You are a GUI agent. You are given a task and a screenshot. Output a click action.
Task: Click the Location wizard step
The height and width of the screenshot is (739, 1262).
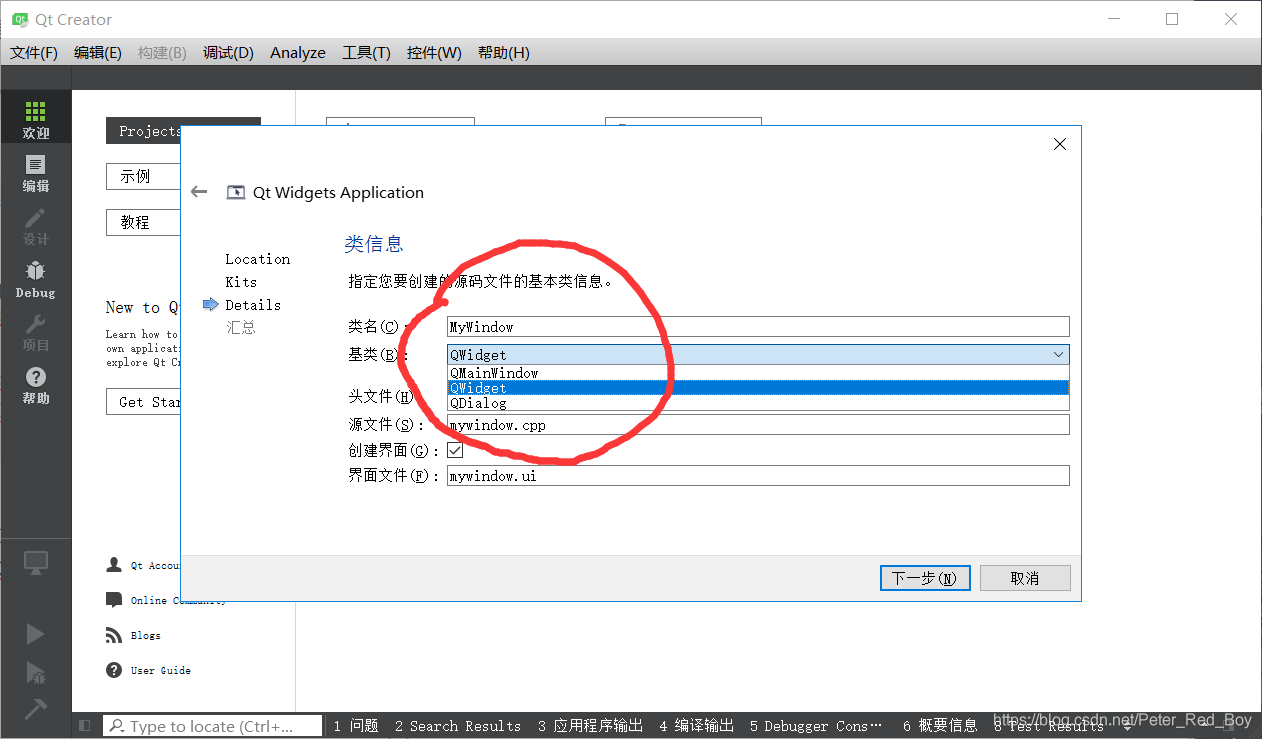(x=257, y=259)
